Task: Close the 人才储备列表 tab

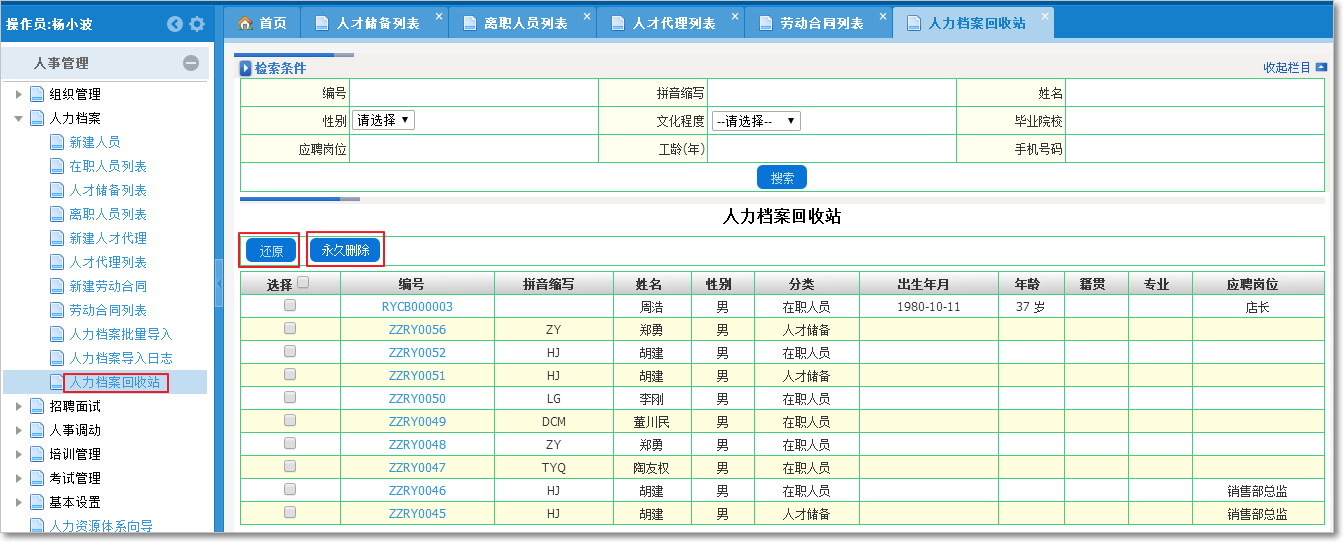Action: [x=439, y=16]
